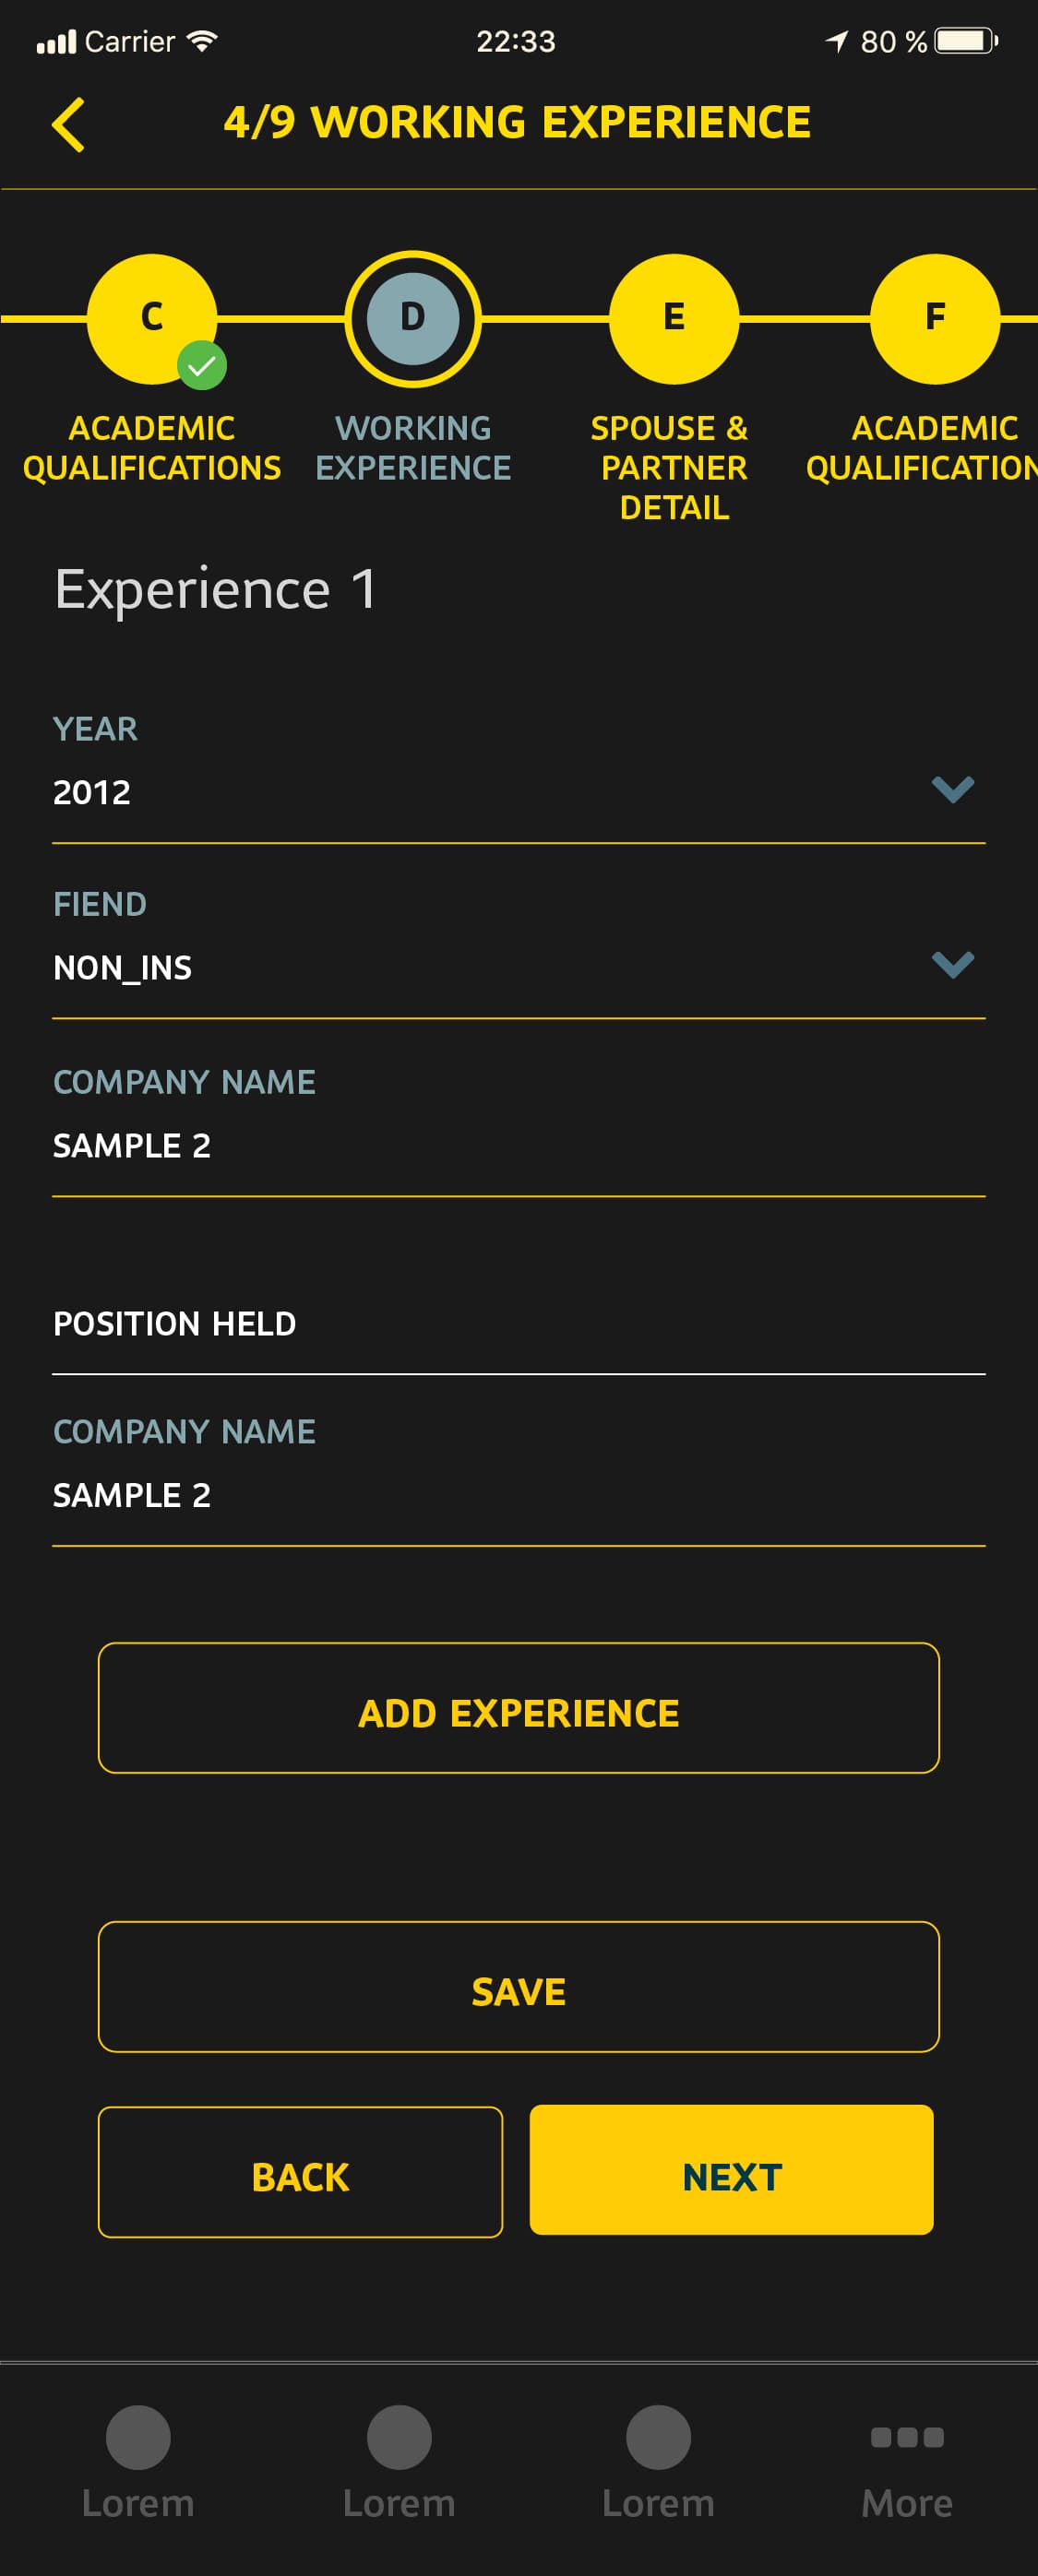Tap the green checkmark badge on step C
The image size is (1038, 2576).
(202, 366)
